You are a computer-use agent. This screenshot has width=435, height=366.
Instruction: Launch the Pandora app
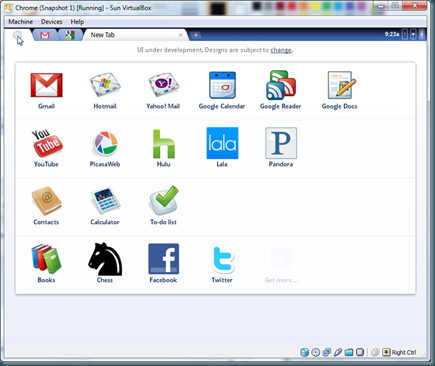(281, 143)
